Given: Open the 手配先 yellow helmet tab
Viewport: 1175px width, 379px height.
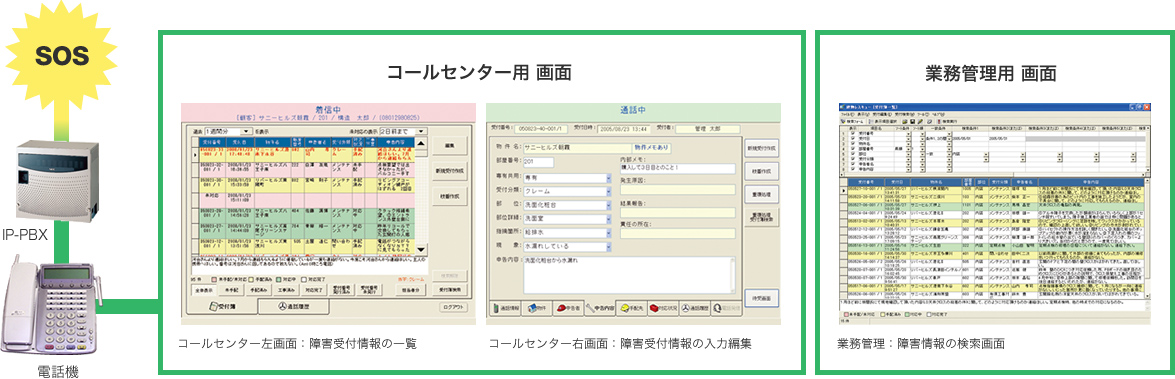Looking at the screenshot, I should tap(632, 309).
